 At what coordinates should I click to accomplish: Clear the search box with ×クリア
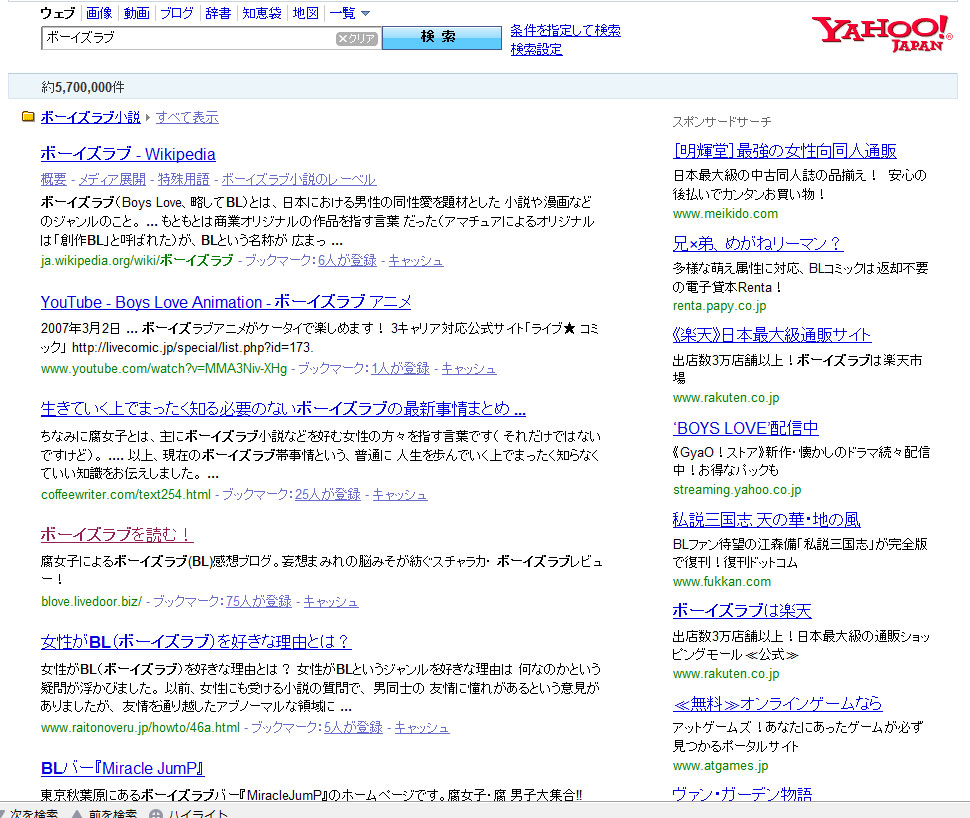point(356,38)
